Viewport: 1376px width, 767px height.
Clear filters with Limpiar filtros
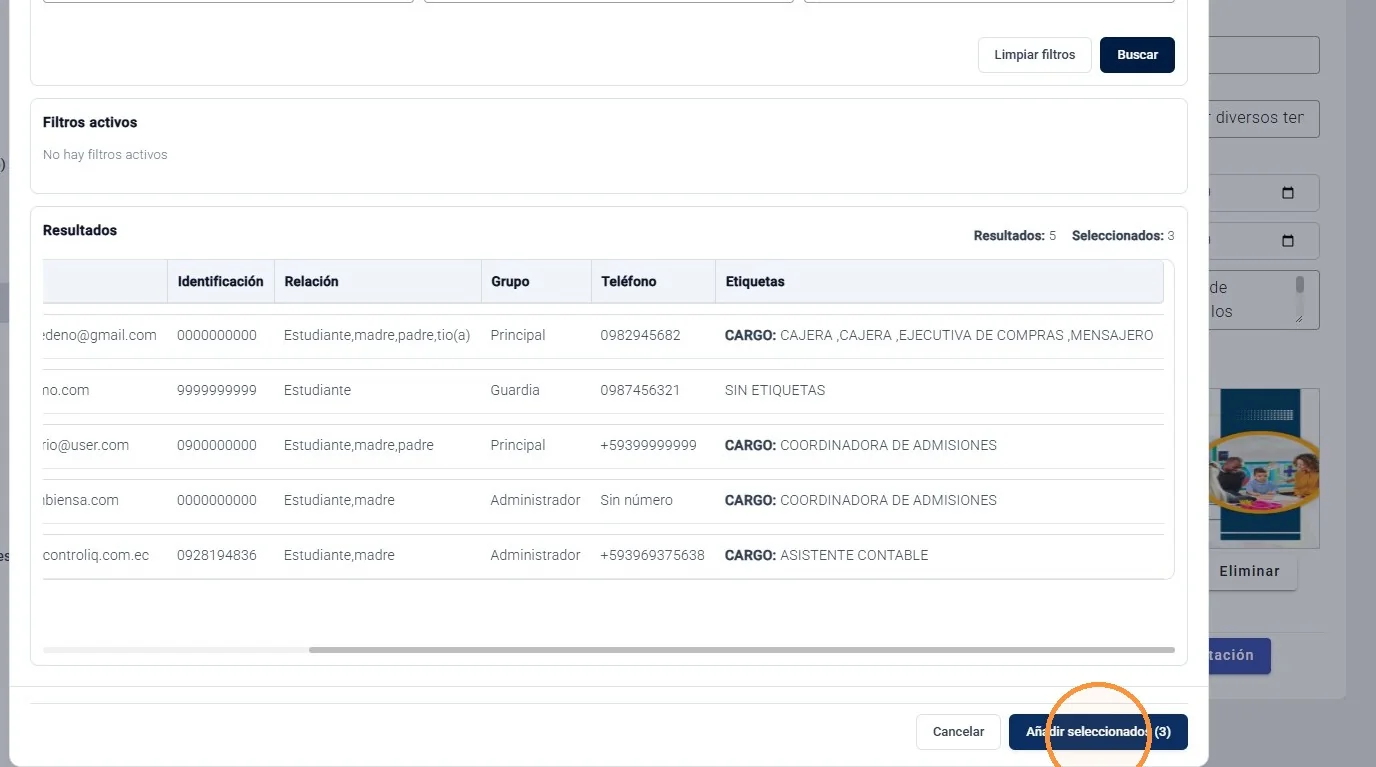(x=1034, y=55)
